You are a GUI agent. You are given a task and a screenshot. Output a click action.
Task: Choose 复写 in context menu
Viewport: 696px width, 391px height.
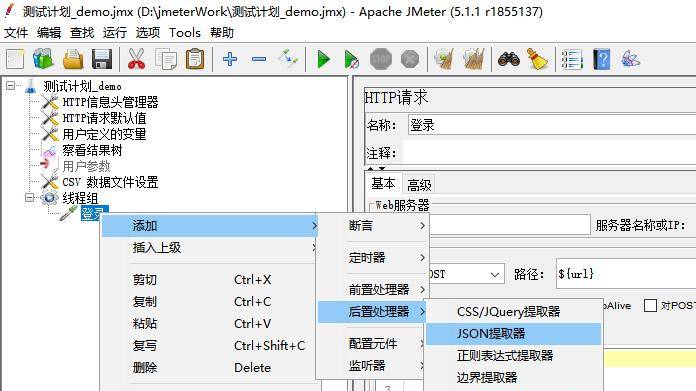point(210,345)
